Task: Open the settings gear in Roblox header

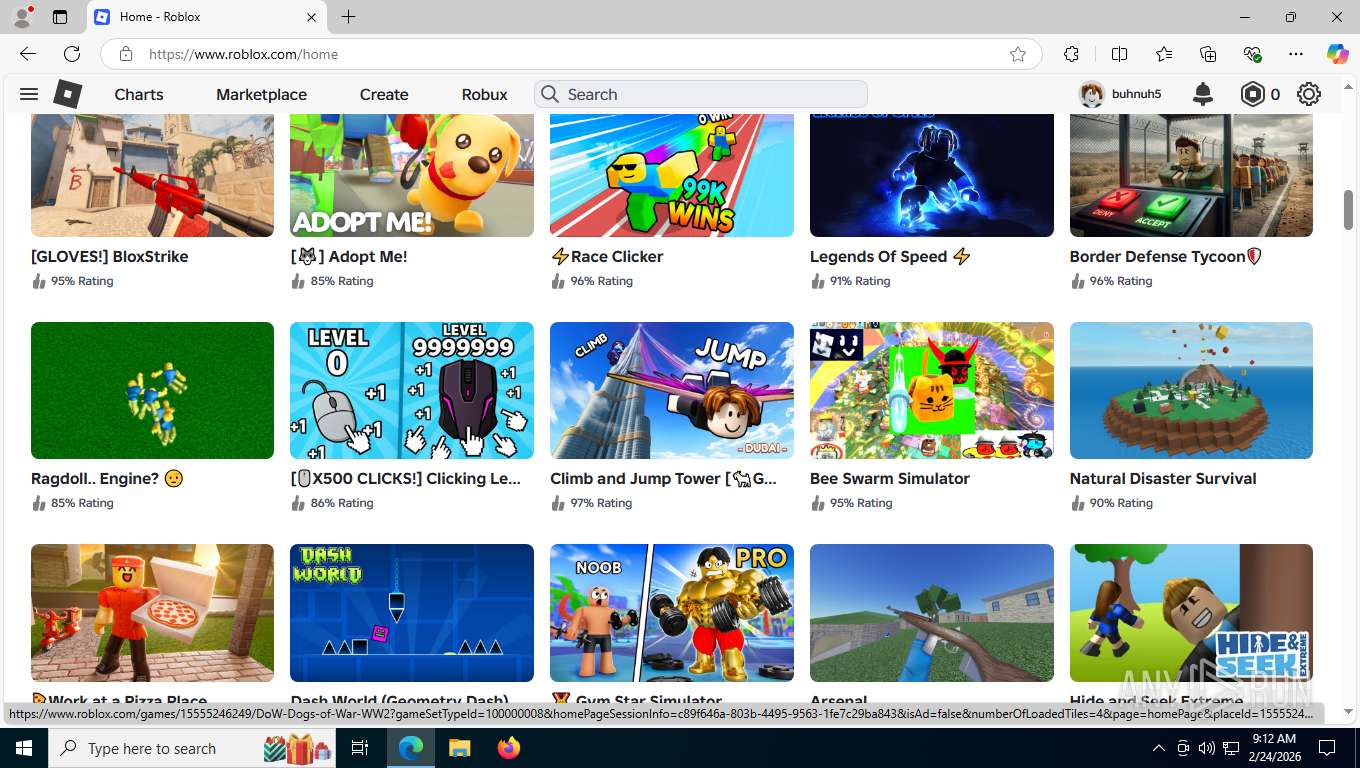Action: (x=1309, y=94)
